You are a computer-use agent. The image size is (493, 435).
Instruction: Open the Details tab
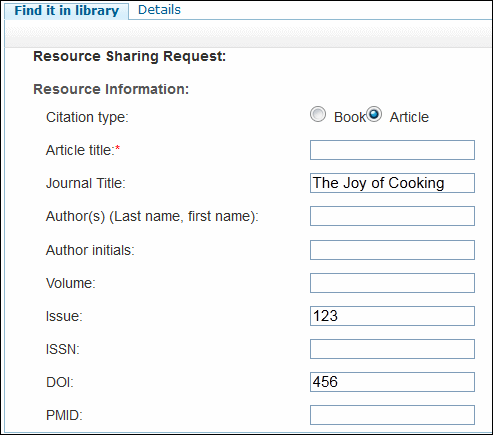pos(159,10)
